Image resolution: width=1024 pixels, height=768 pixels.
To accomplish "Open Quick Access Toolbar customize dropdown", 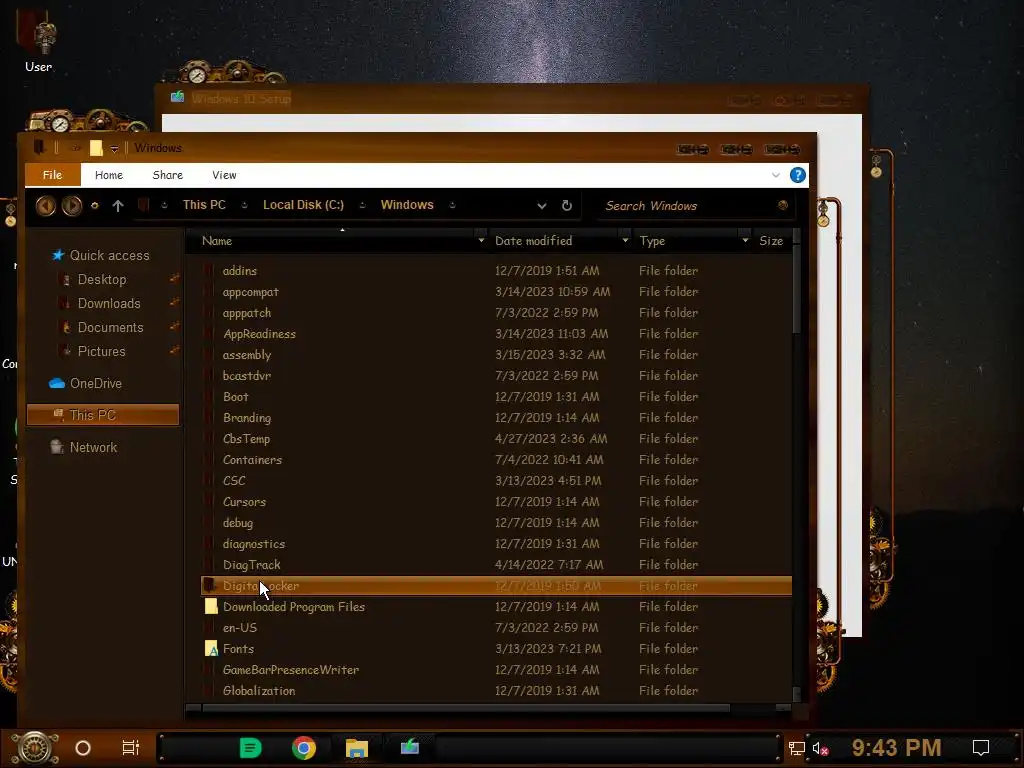I will click(114, 149).
